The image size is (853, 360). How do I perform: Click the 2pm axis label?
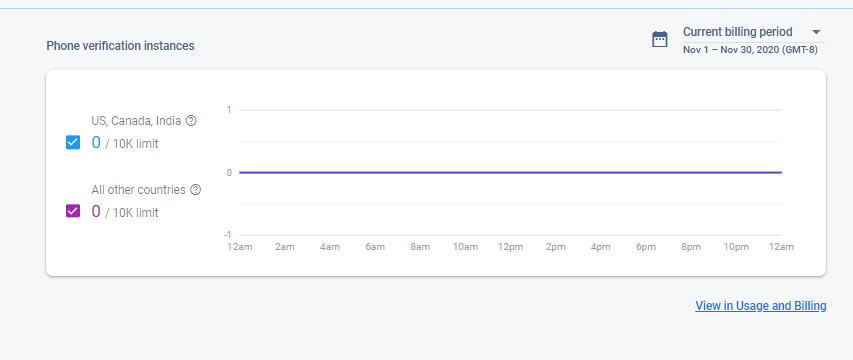click(x=555, y=247)
